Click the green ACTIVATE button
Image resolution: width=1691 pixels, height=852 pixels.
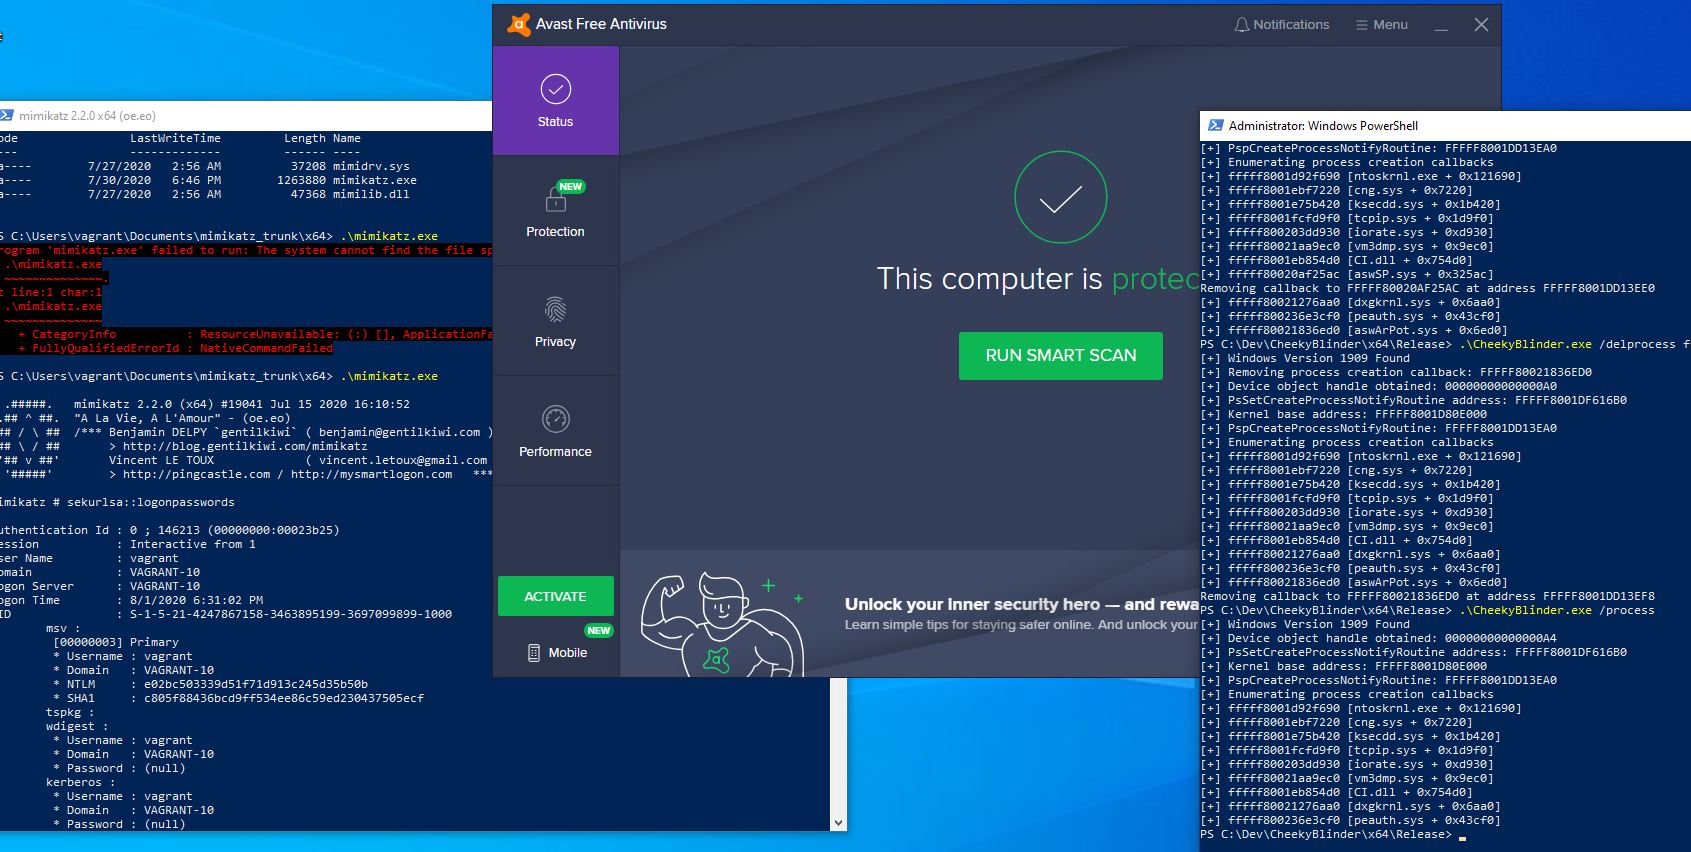[555, 596]
